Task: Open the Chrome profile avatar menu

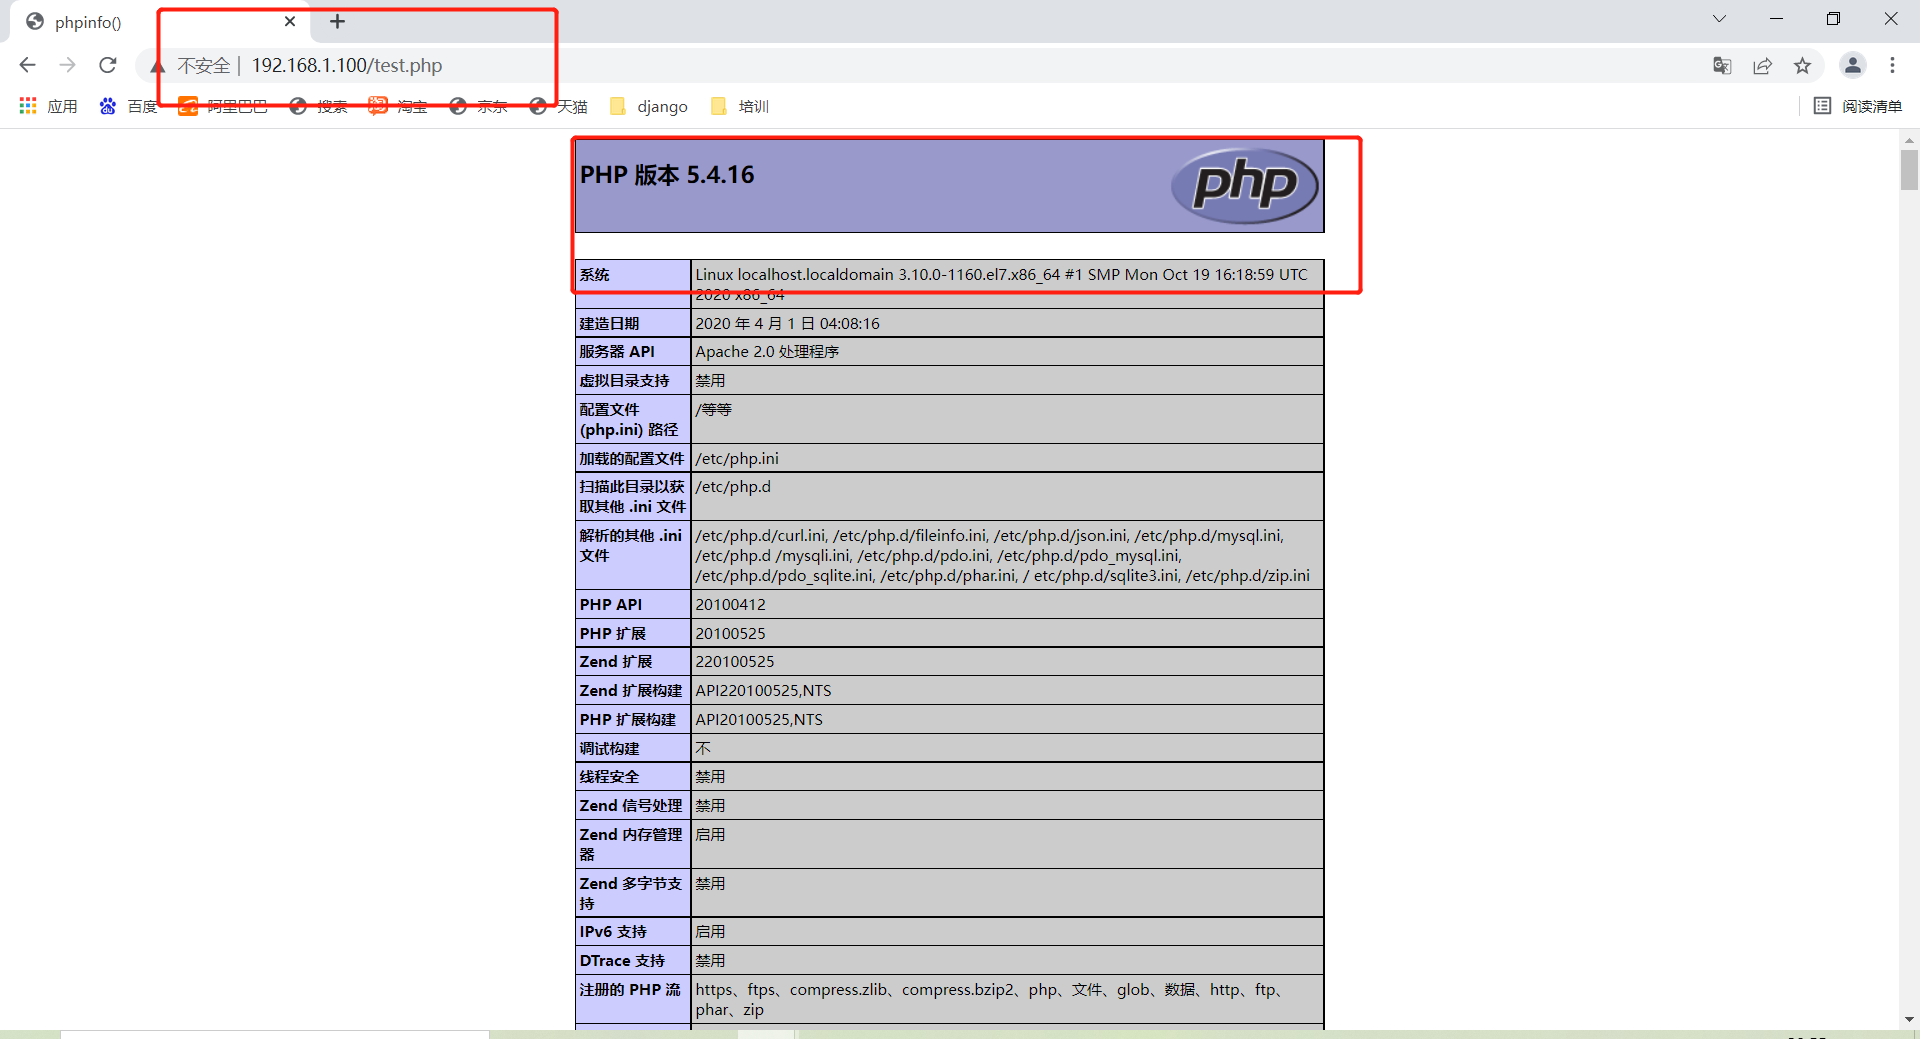Action: 1852,65
